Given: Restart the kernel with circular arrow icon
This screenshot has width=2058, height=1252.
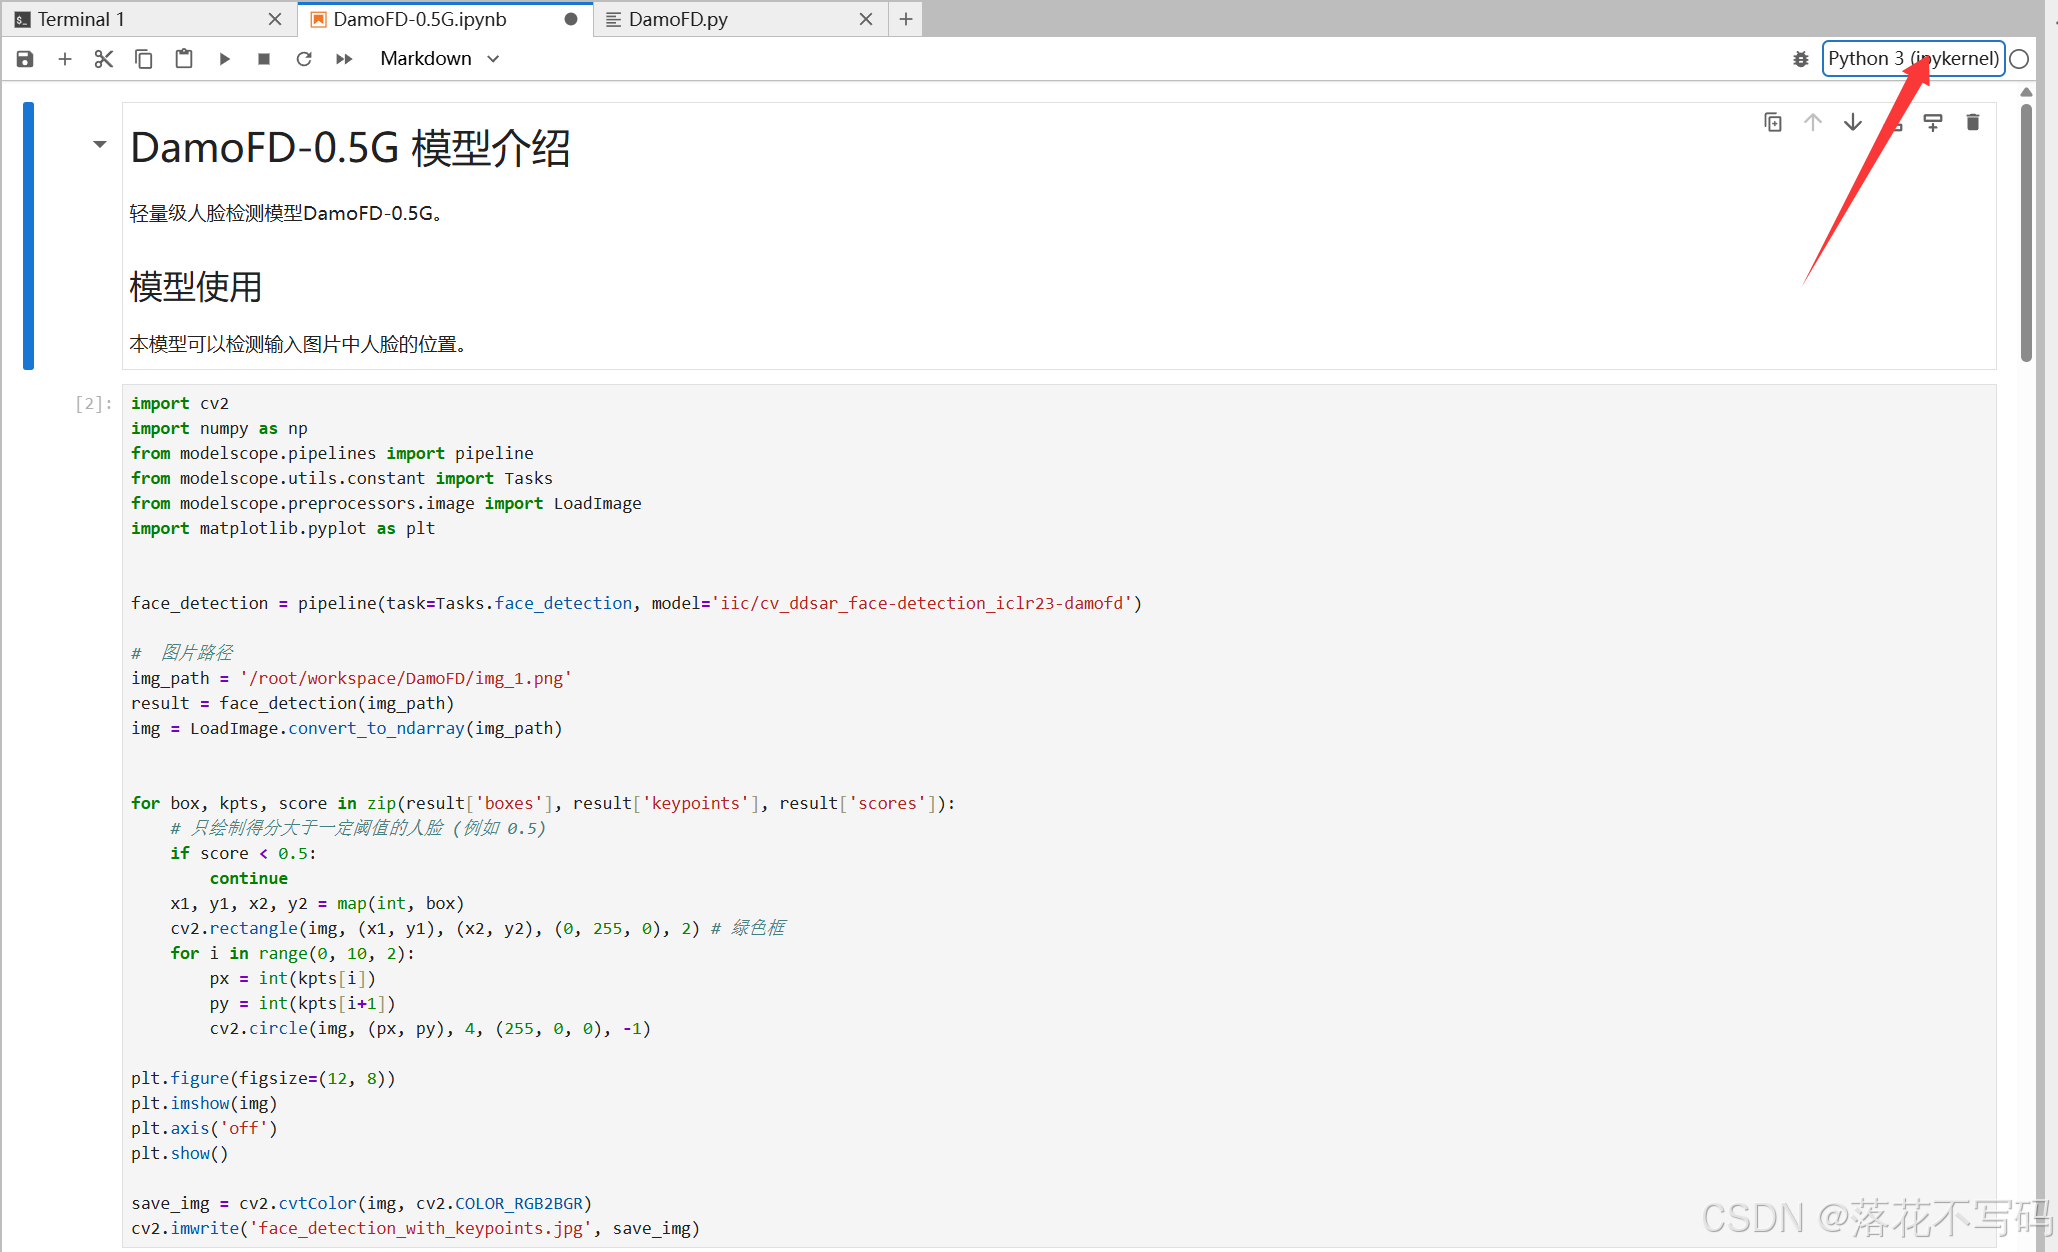Looking at the screenshot, I should [304, 59].
